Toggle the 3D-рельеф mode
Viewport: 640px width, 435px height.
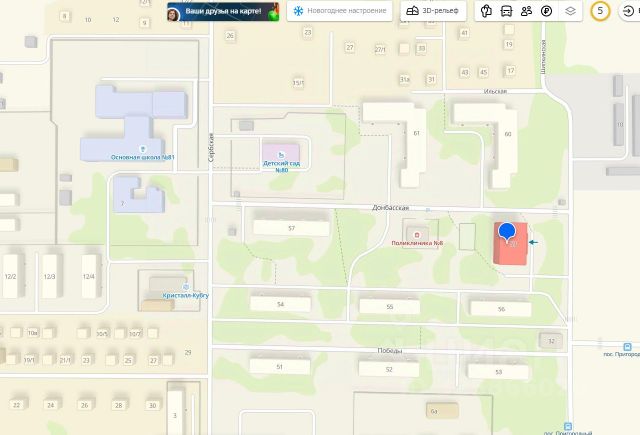(x=433, y=11)
